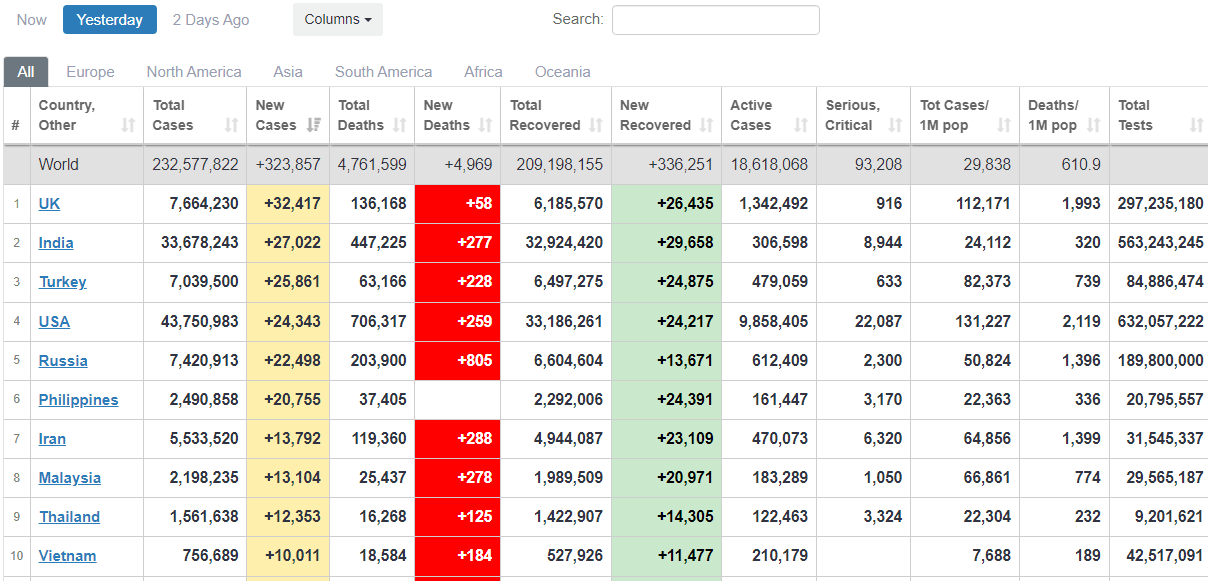
Task: Sort by Serious, Critical column icon
Action: click(895, 125)
